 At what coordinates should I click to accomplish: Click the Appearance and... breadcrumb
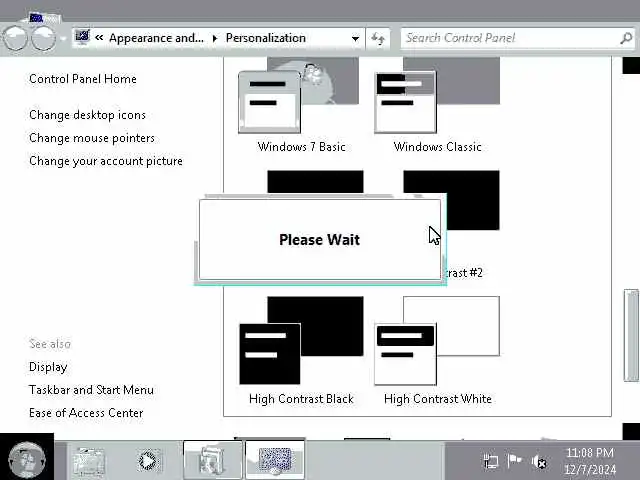tap(156, 38)
